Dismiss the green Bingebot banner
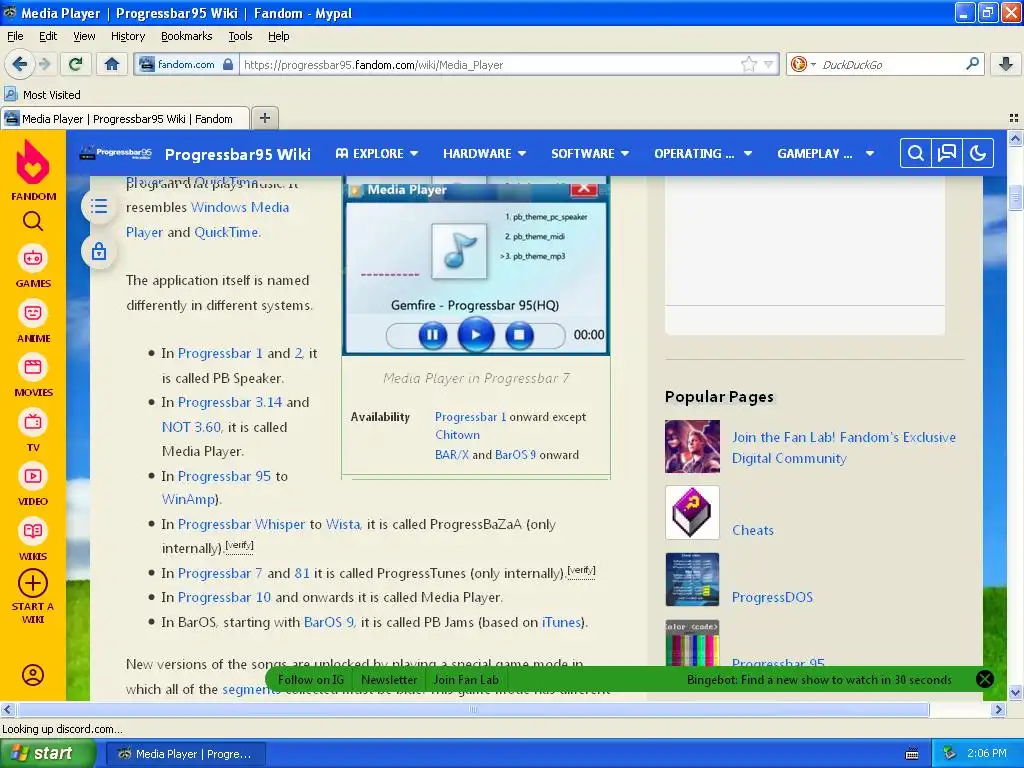1024x768 pixels. (x=984, y=679)
